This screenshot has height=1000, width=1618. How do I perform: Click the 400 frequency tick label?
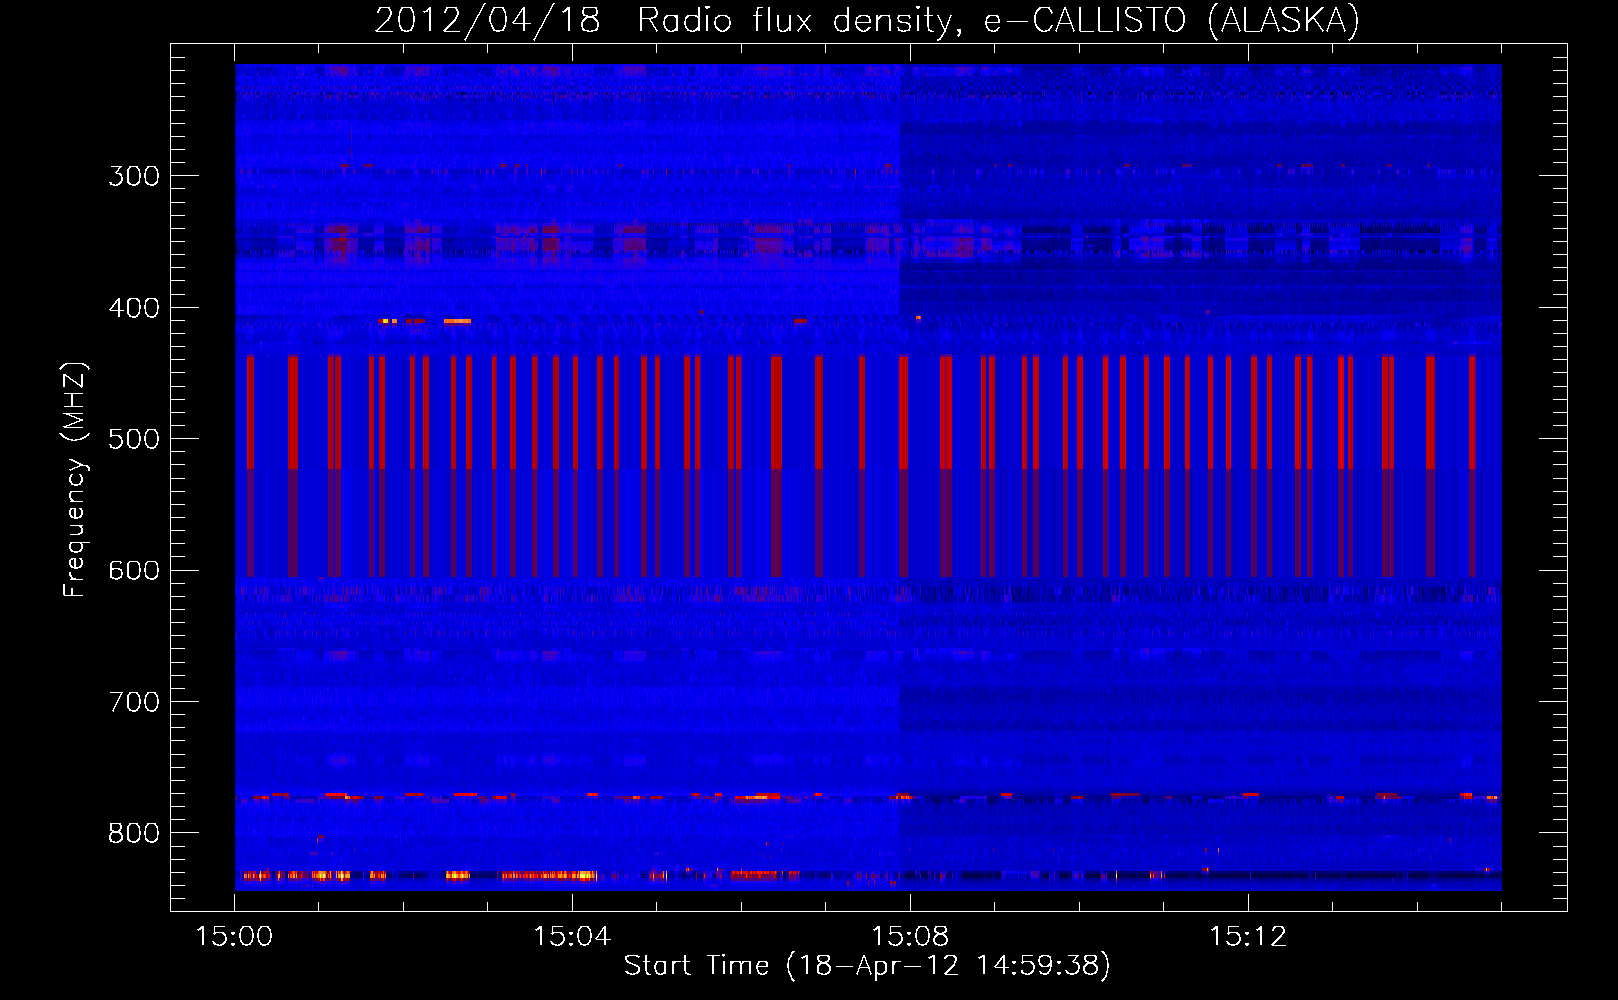click(134, 308)
